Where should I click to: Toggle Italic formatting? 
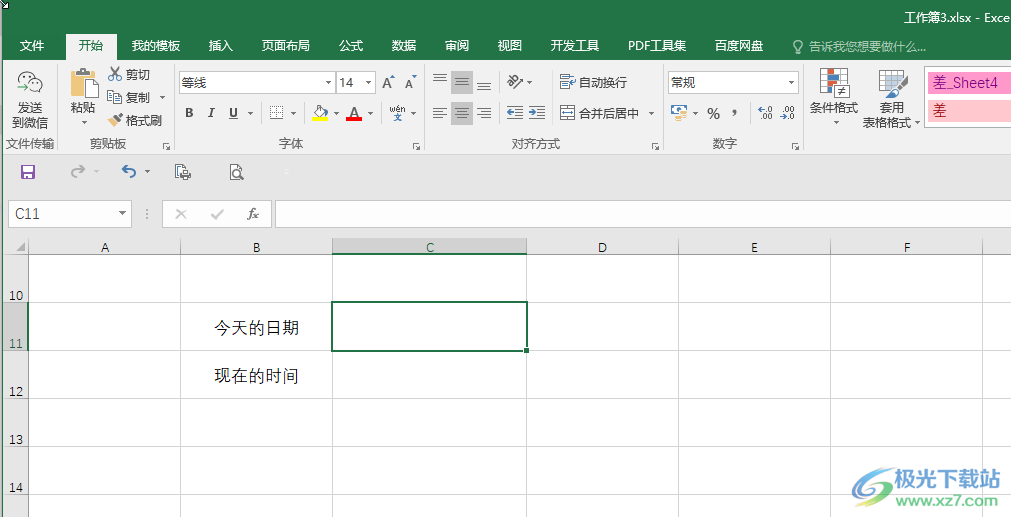(x=211, y=113)
